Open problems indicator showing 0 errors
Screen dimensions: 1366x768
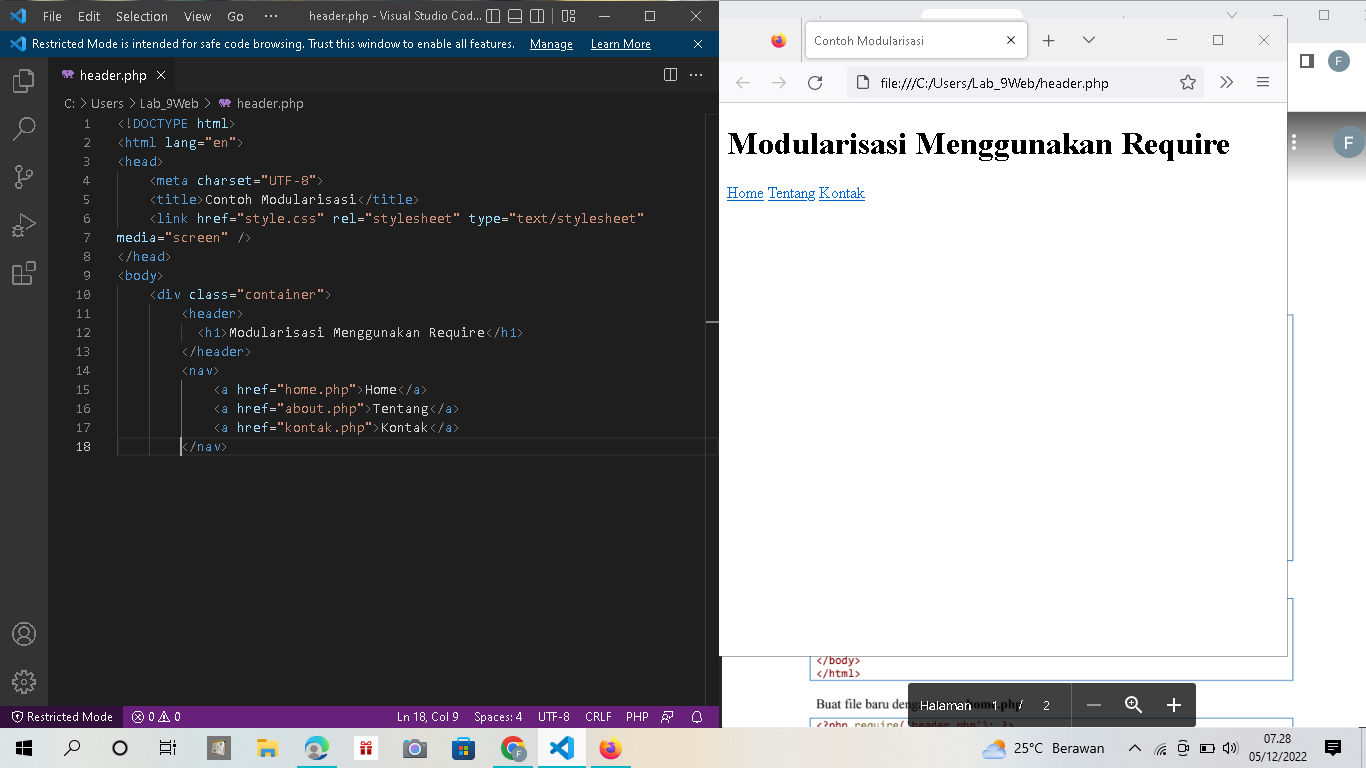click(x=156, y=717)
